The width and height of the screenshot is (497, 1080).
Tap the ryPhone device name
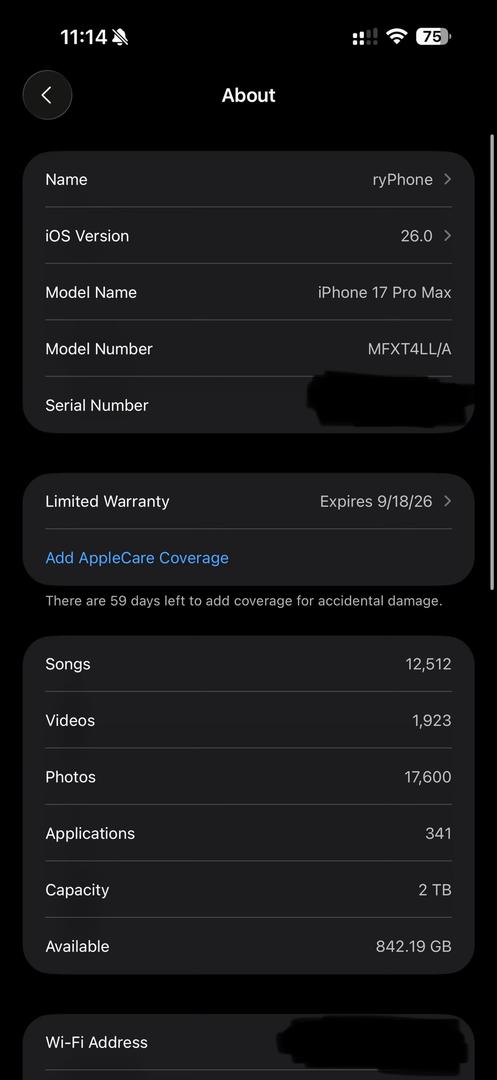(x=403, y=180)
